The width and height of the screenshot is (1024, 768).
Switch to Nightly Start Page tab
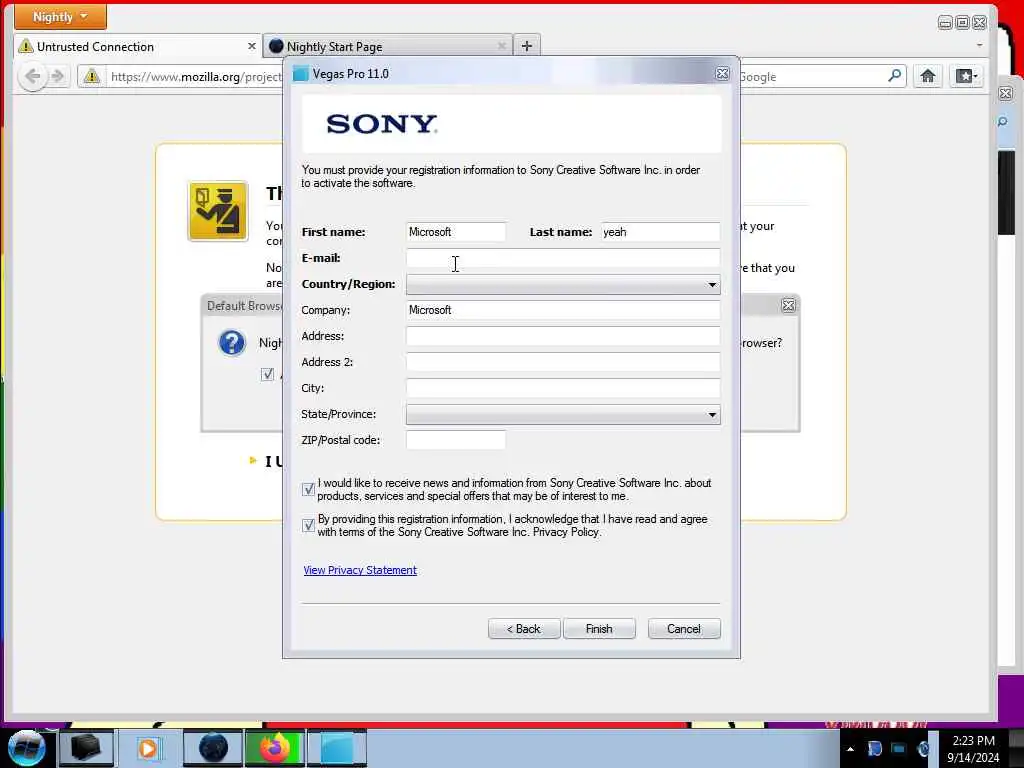[388, 46]
